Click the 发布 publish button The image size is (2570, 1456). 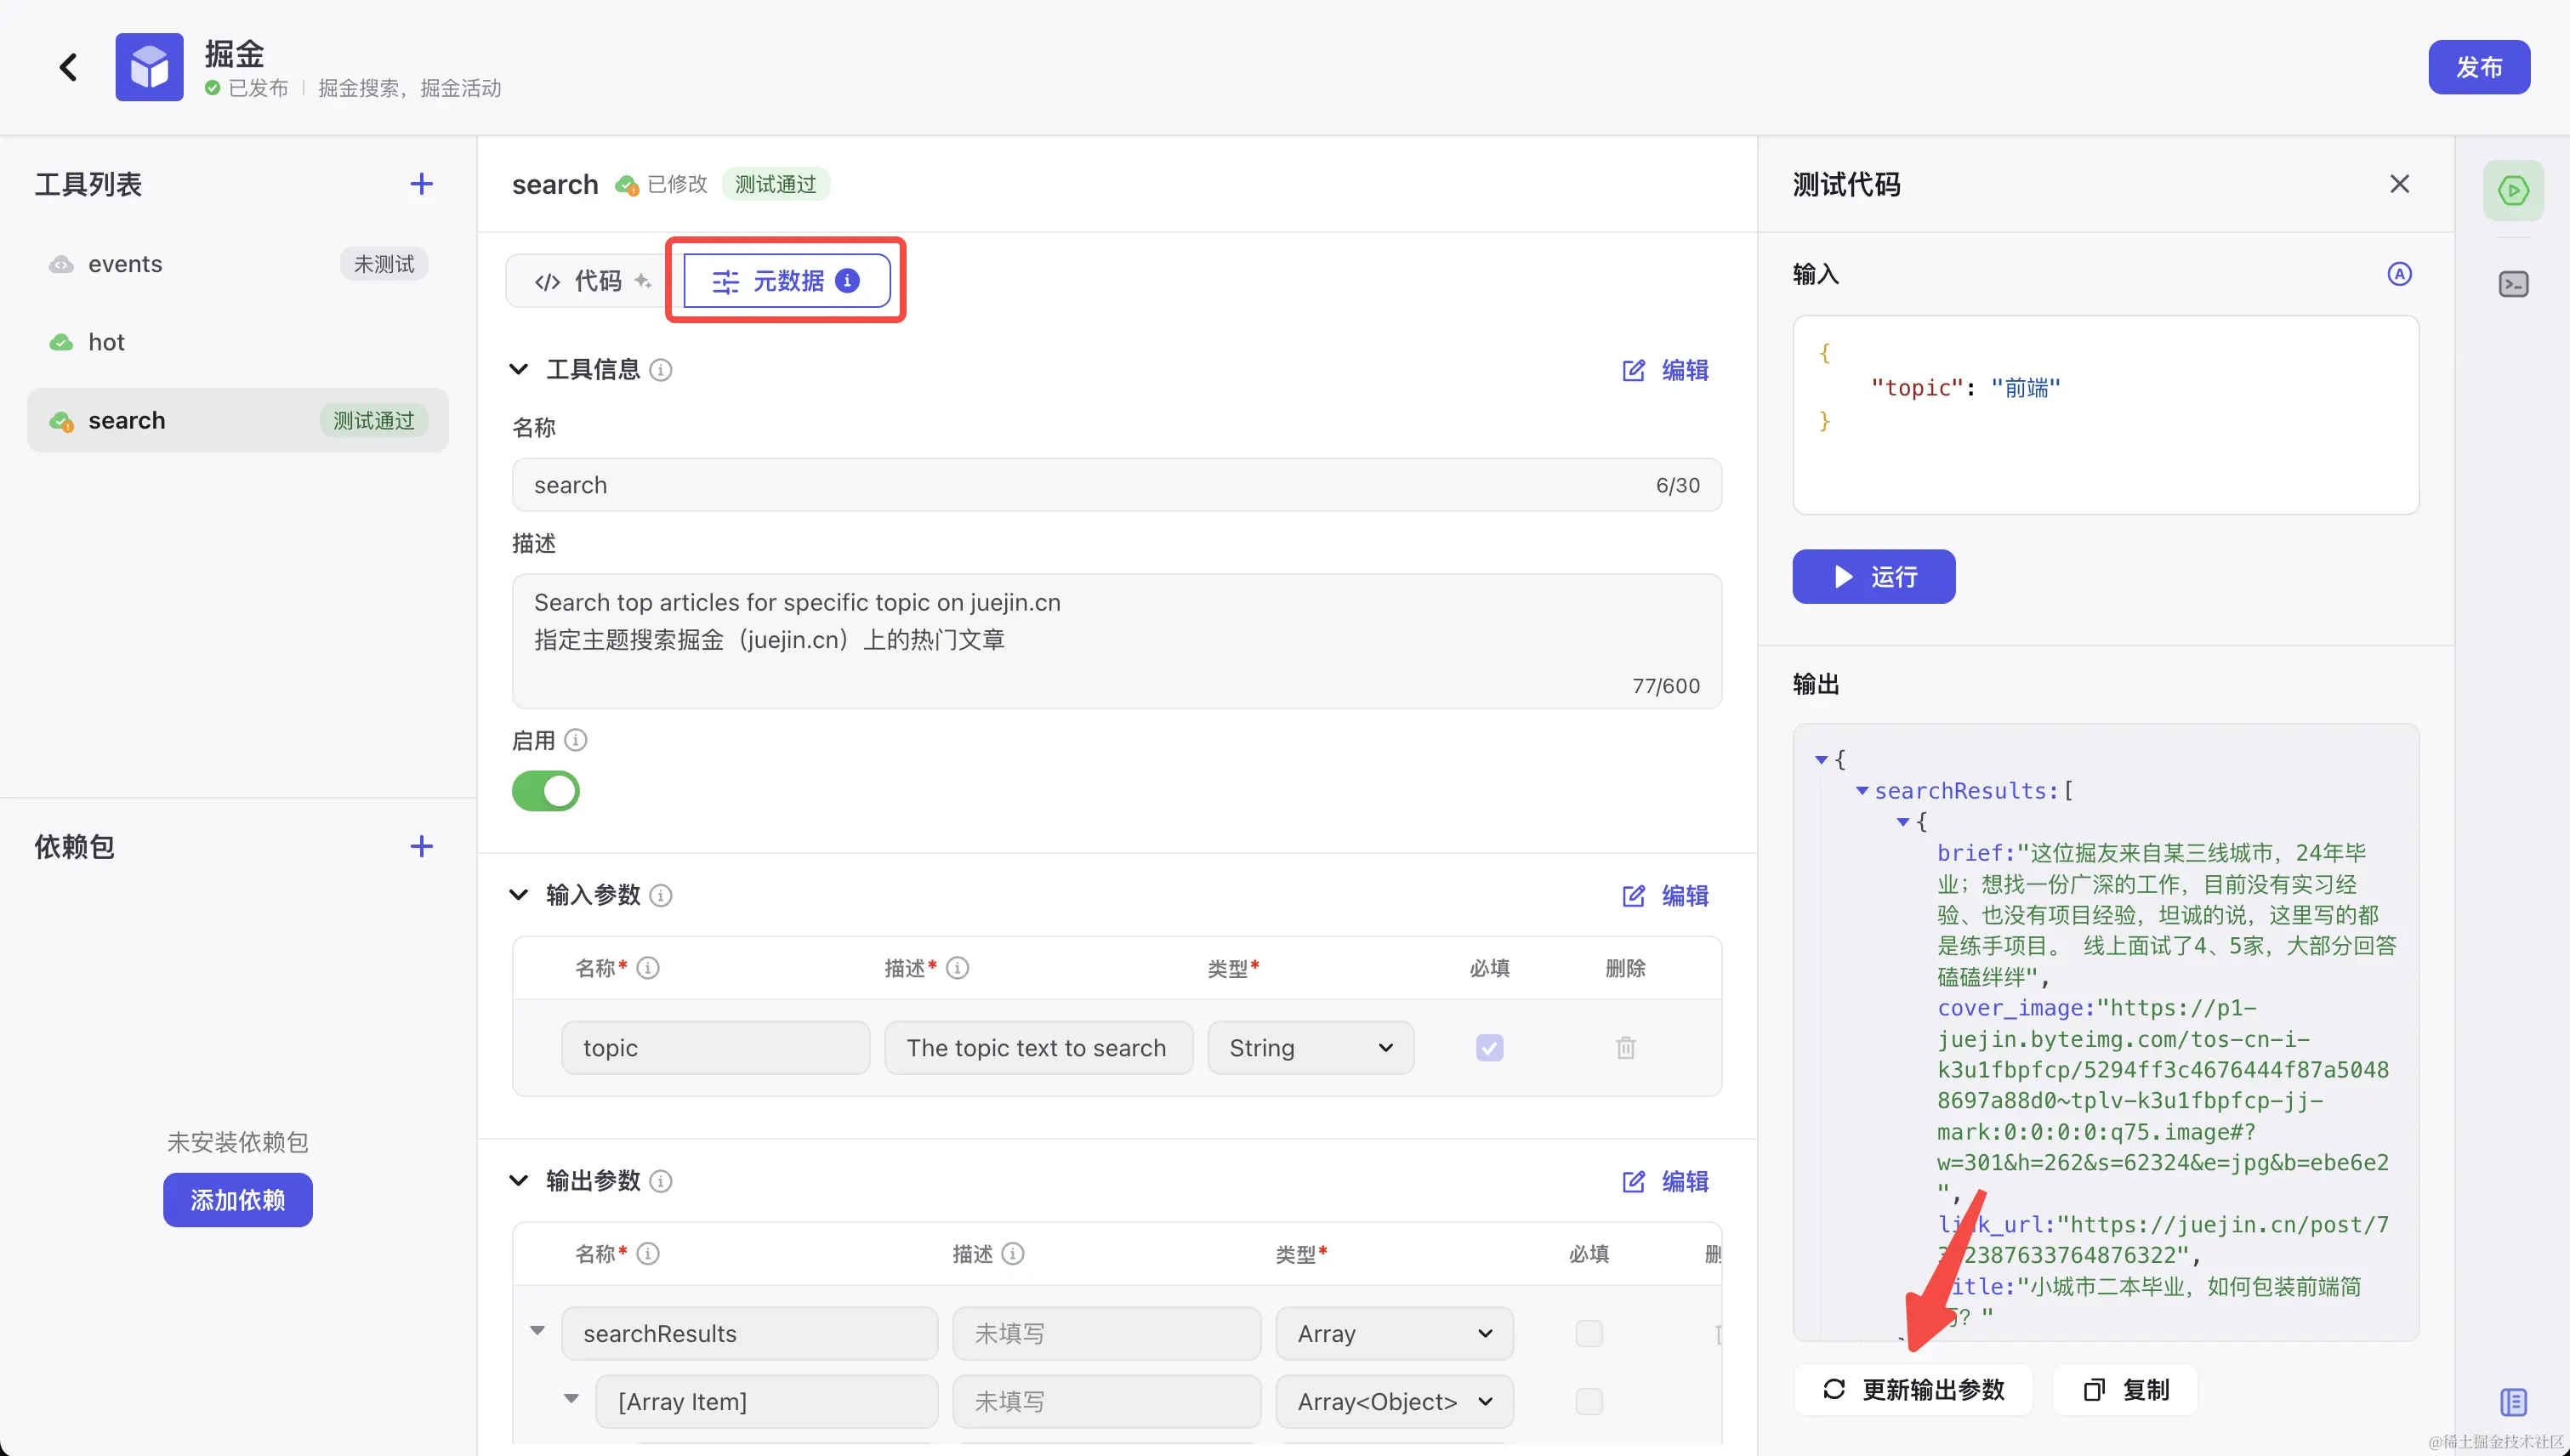2479,67
